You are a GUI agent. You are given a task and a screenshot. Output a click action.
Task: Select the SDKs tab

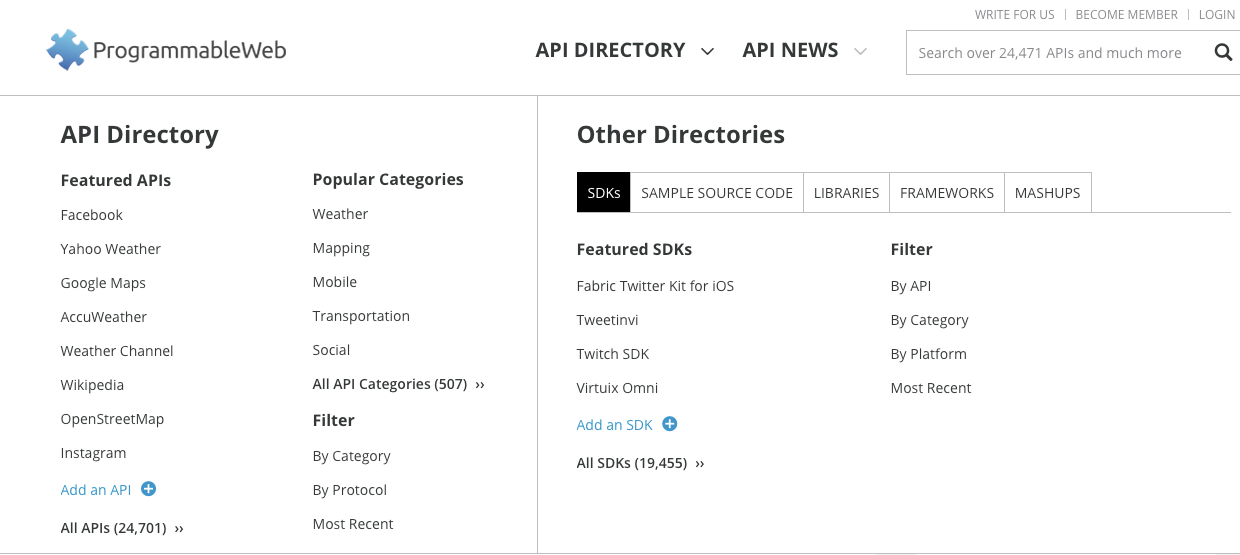point(604,193)
